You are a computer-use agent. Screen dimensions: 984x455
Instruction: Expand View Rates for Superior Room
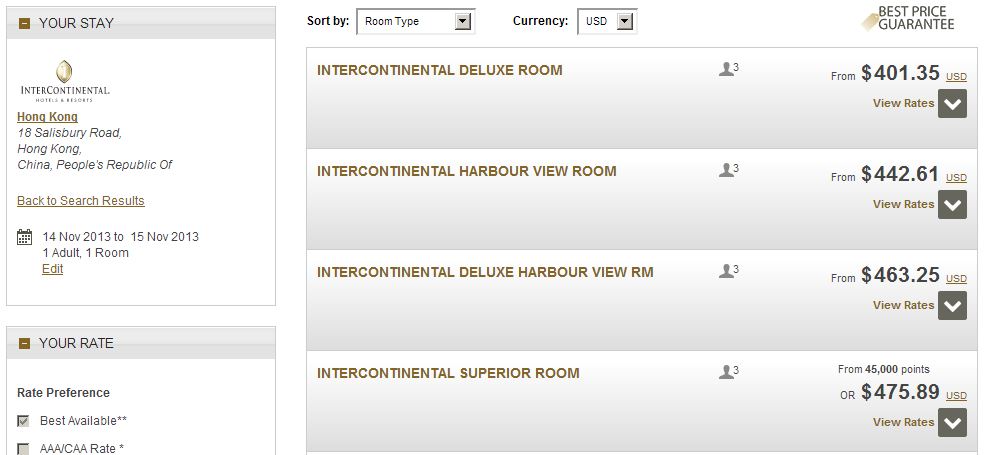point(952,423)
